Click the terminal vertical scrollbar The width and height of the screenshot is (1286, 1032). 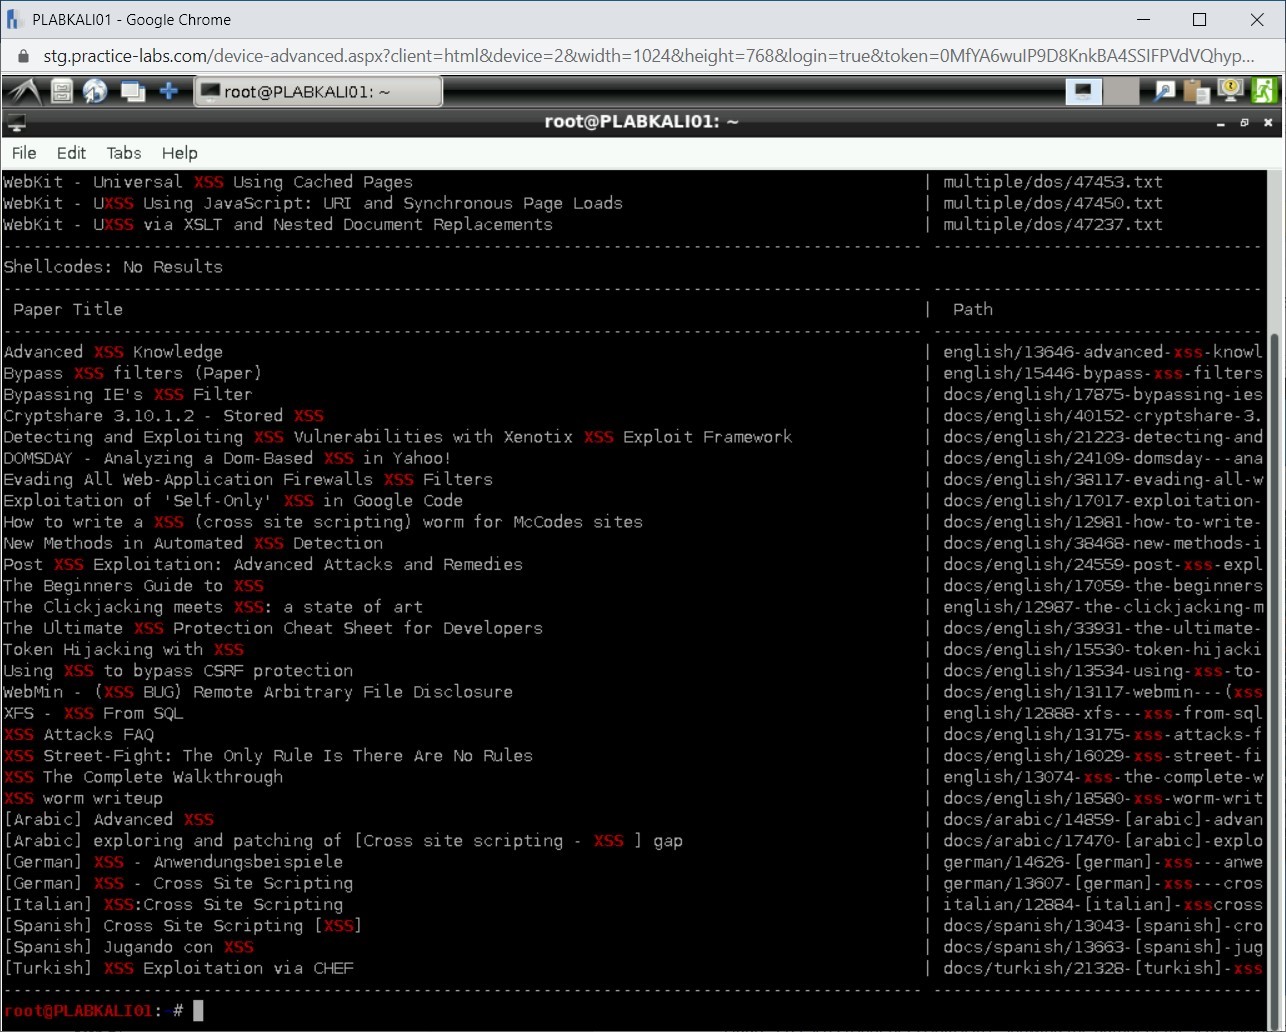1273,600
